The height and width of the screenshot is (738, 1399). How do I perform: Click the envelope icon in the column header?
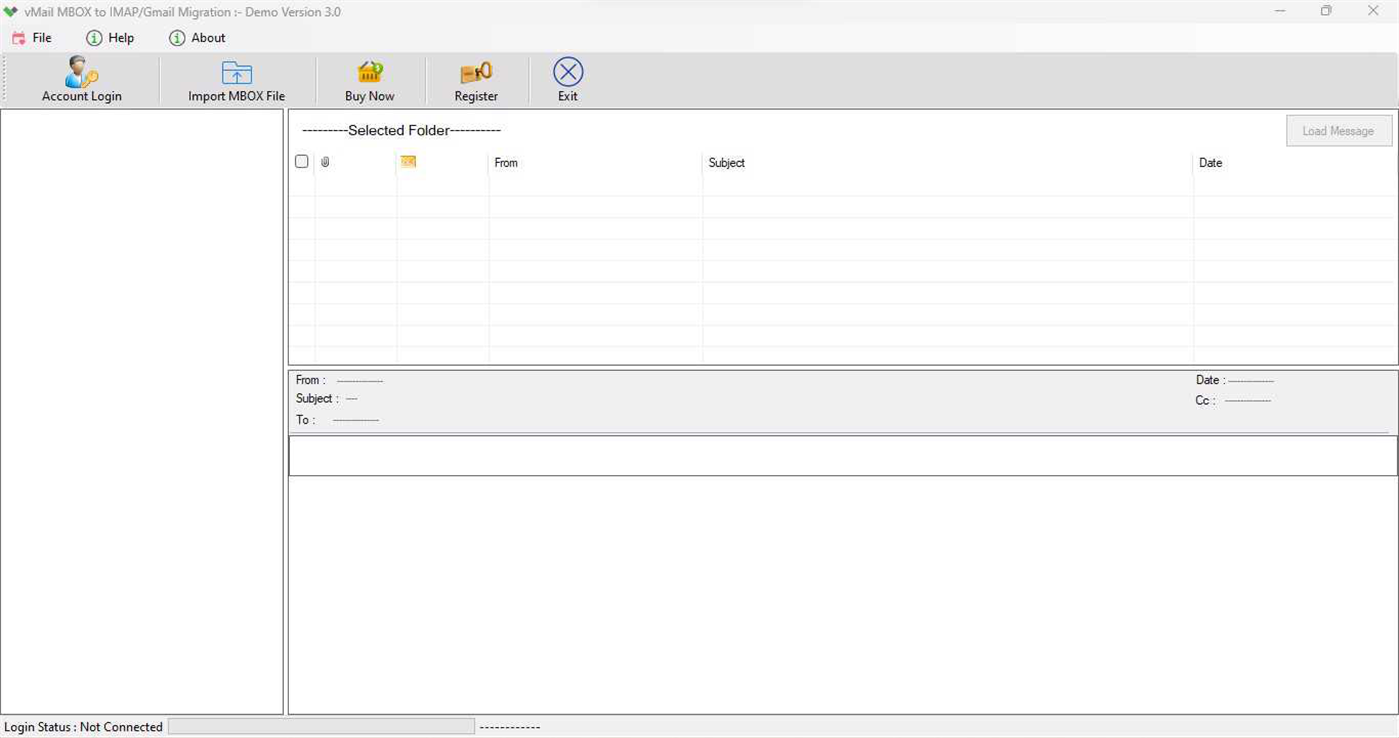click(x=407, y=161)
